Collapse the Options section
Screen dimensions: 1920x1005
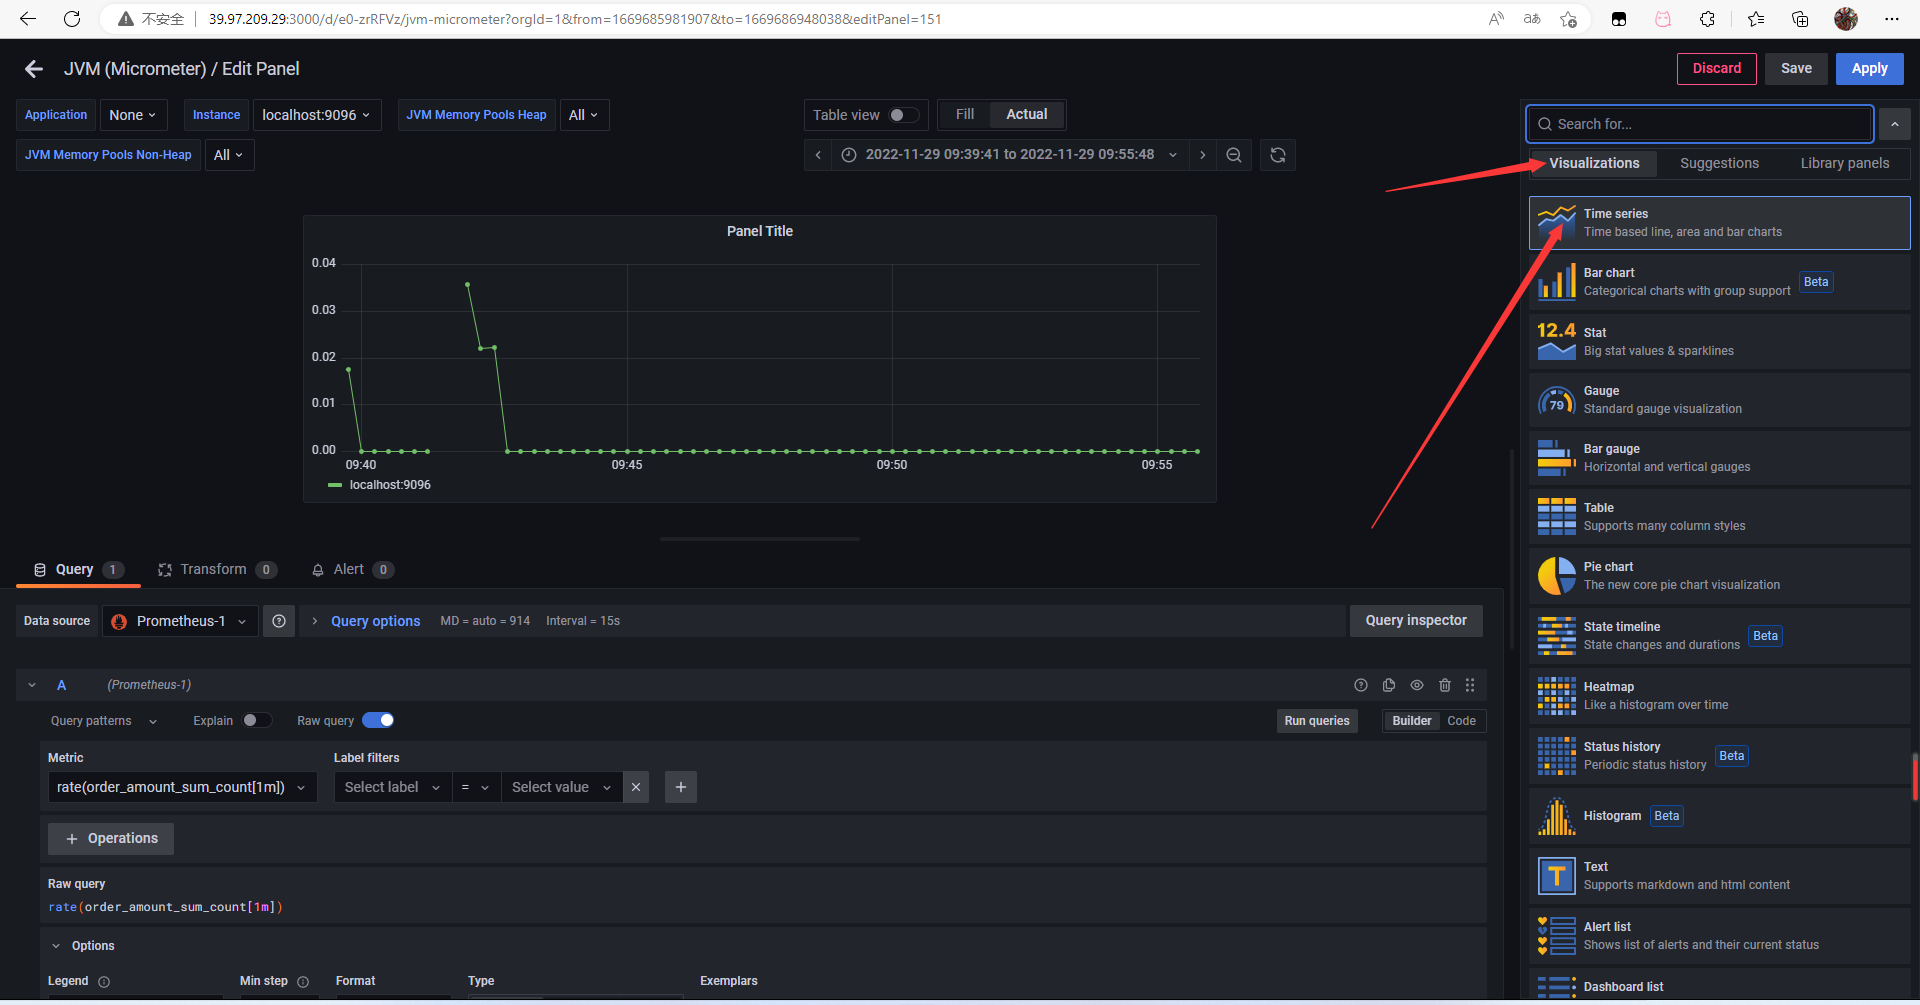point(56,946)
